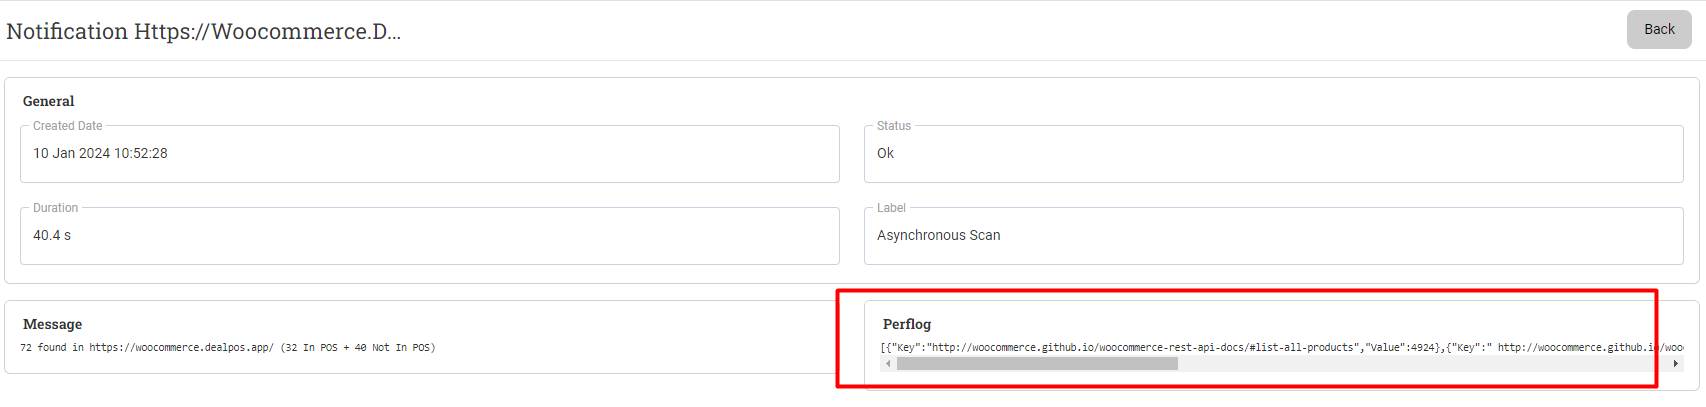
Task: Click the empty Perflog scrollbar track
Action: tap(1422, 364)
